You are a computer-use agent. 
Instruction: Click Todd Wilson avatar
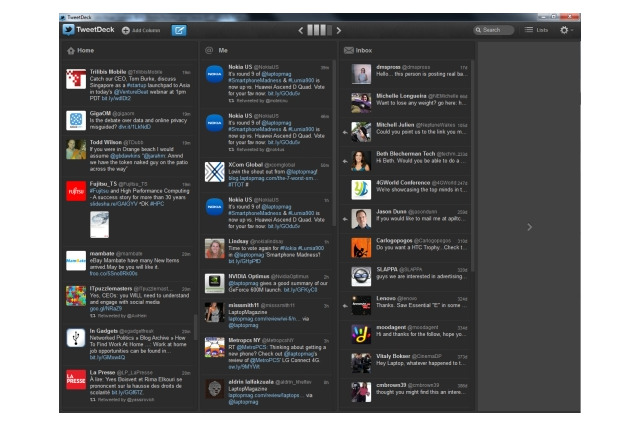coord(76,149)
